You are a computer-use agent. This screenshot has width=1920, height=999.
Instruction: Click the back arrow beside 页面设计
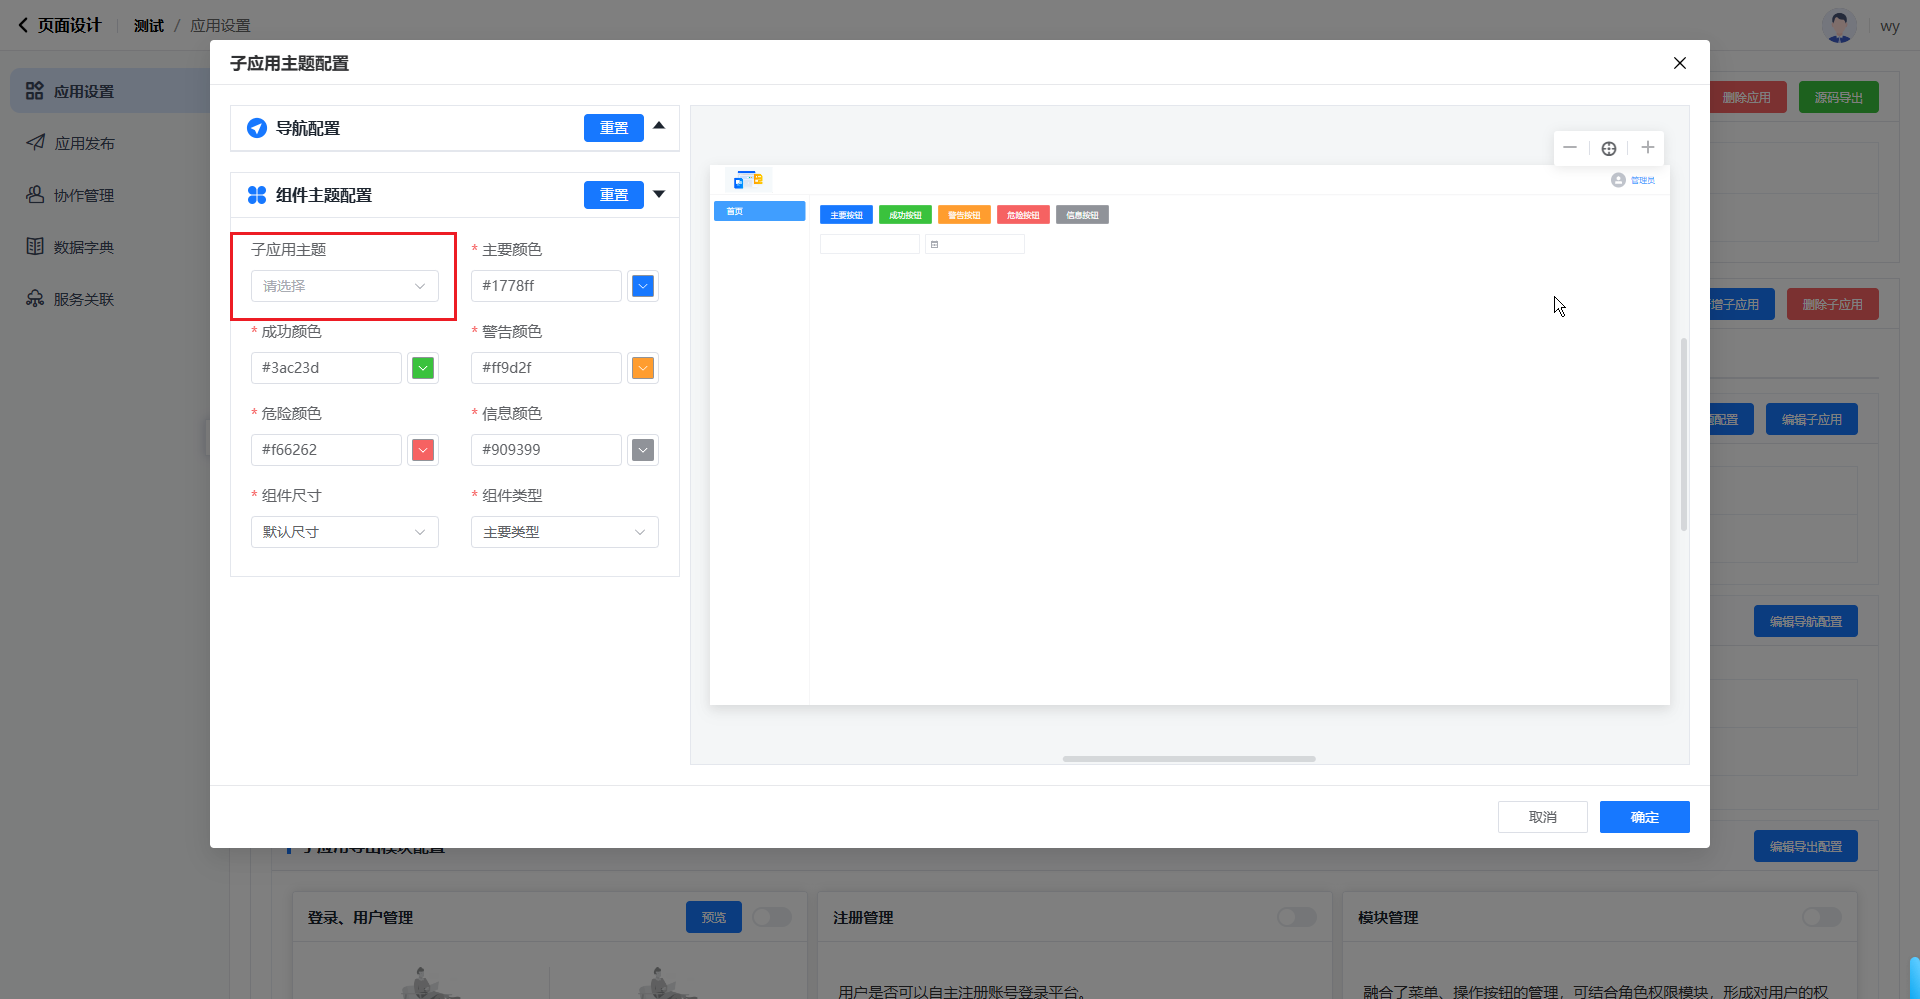click(23, 25)
